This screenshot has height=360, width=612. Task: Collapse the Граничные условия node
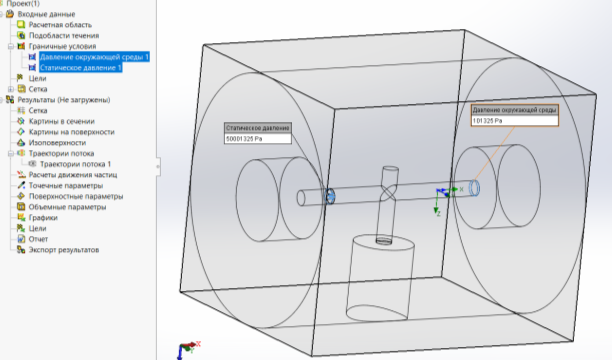(11, 46)
